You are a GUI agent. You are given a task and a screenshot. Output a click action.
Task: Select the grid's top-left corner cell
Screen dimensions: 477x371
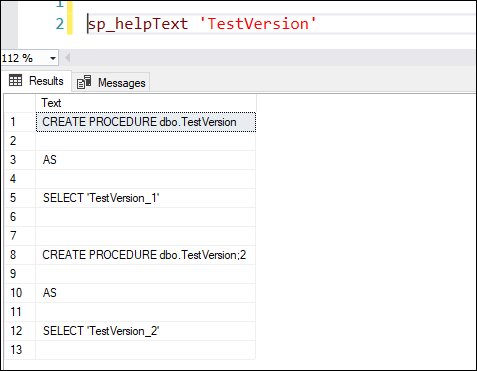point(20,103)
